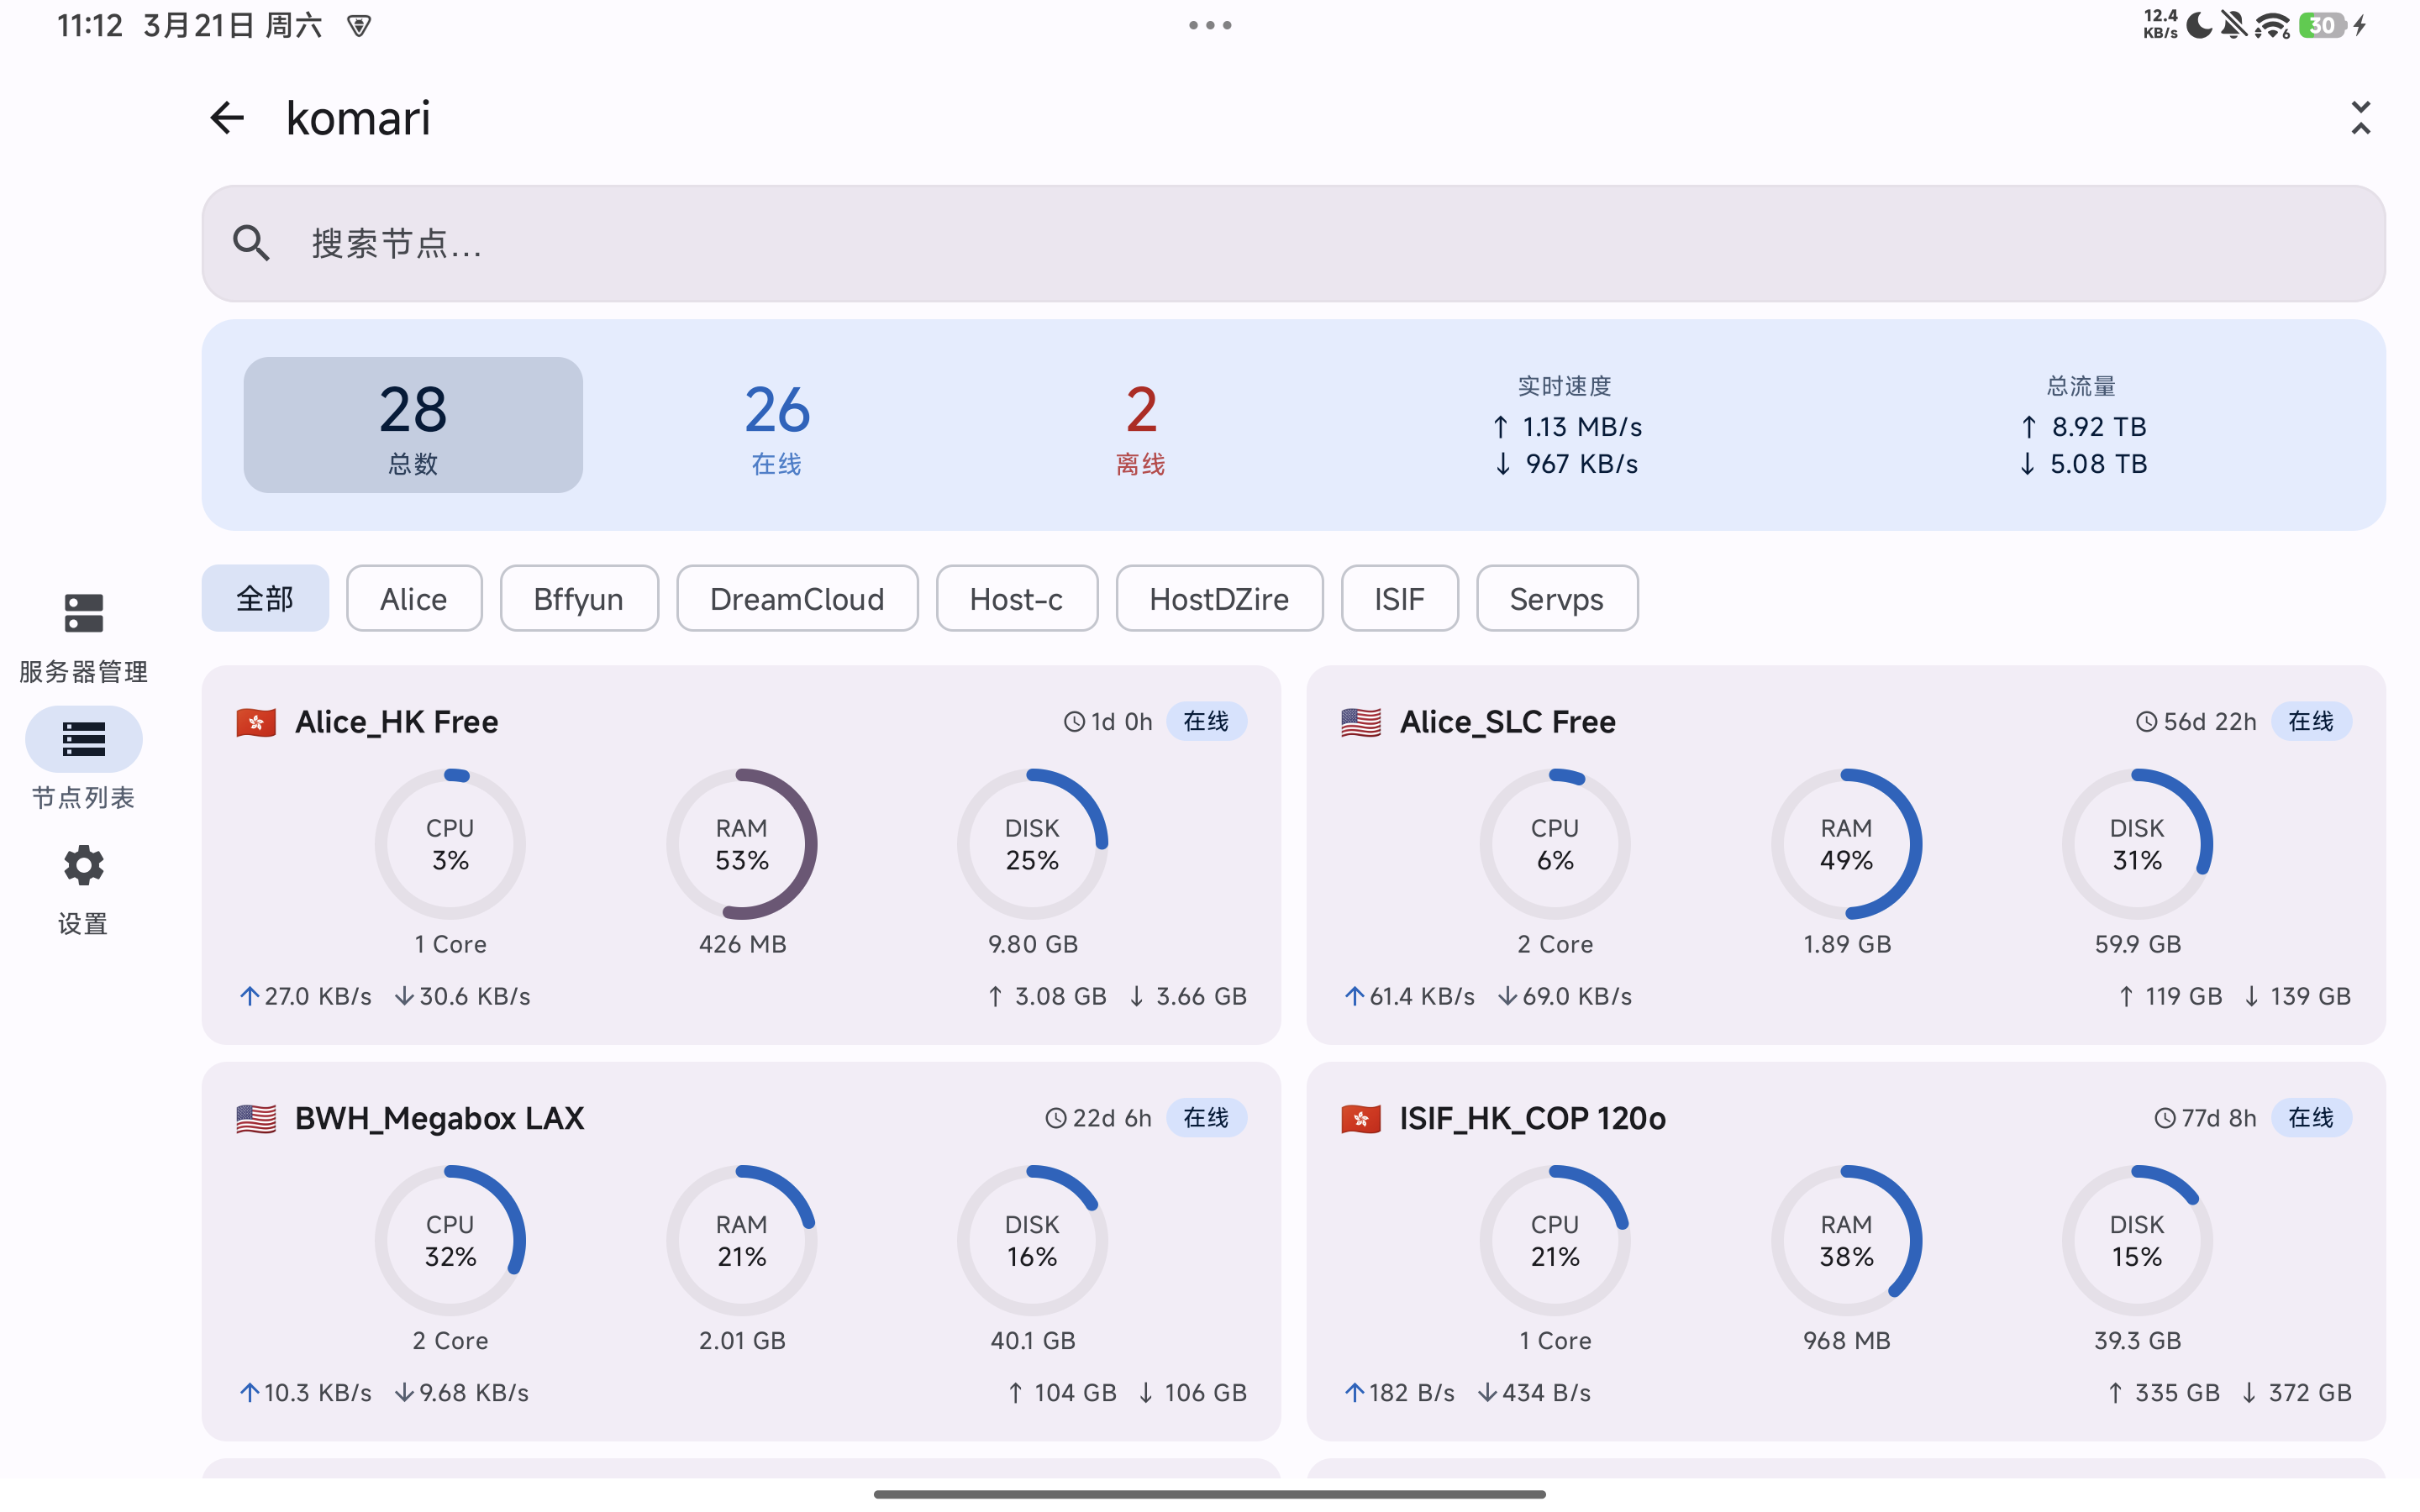Filter by 2 离线 offline nodes

pyautogui.click(x=1140, y=425)
